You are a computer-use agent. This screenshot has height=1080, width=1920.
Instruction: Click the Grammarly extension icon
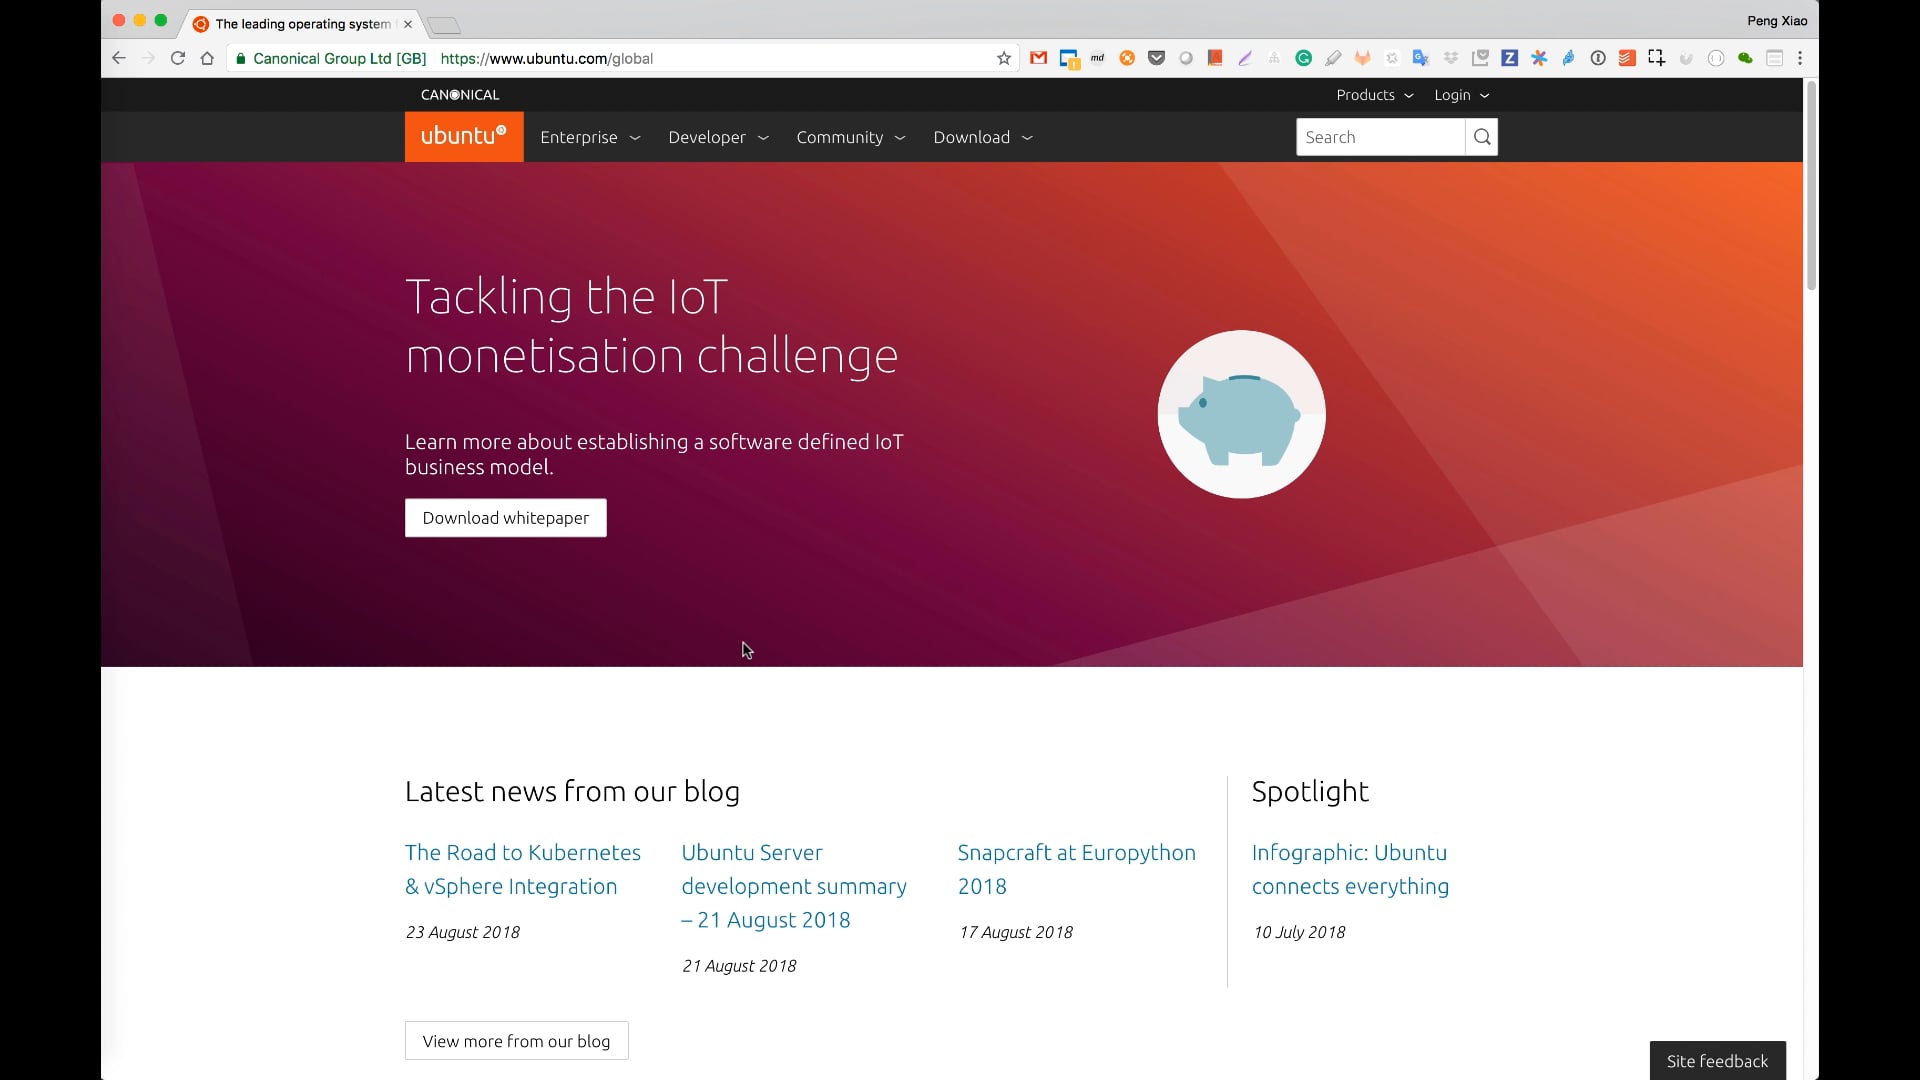1303,58
